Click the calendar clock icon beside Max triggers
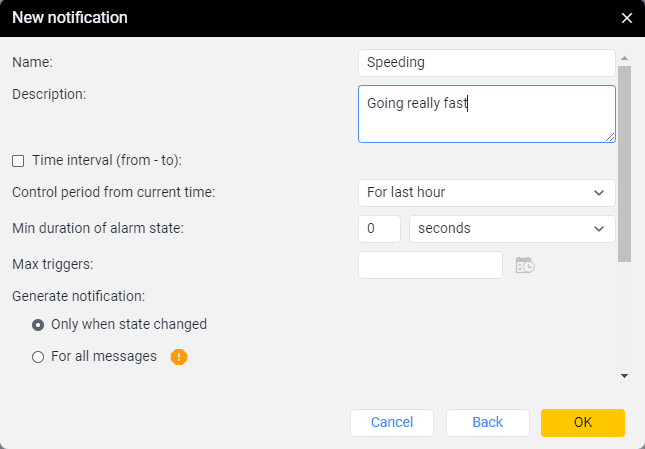645x449 pixels. [525, 265]
